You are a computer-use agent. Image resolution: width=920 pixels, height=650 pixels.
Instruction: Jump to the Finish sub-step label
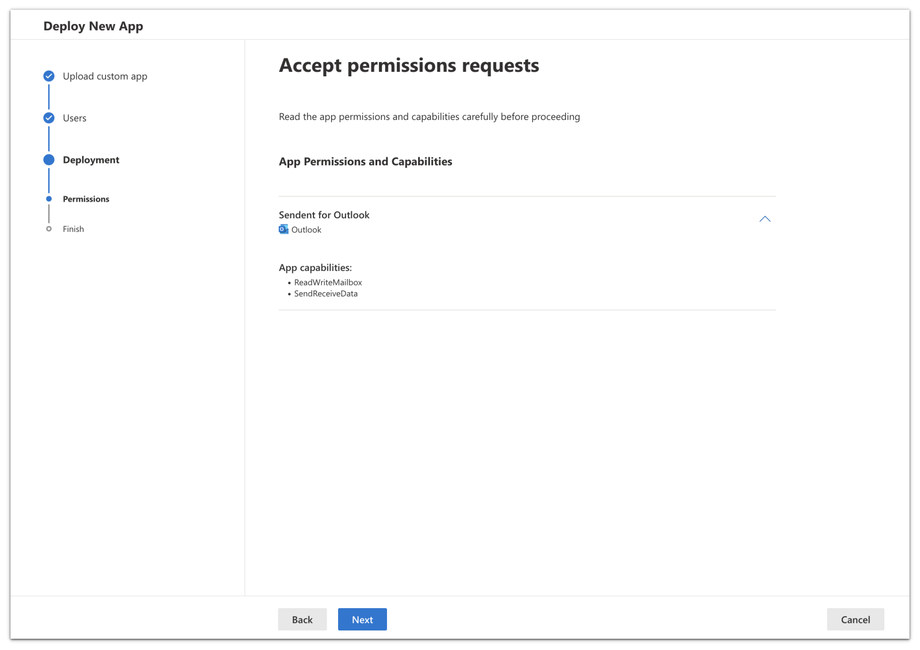point(74,229)
